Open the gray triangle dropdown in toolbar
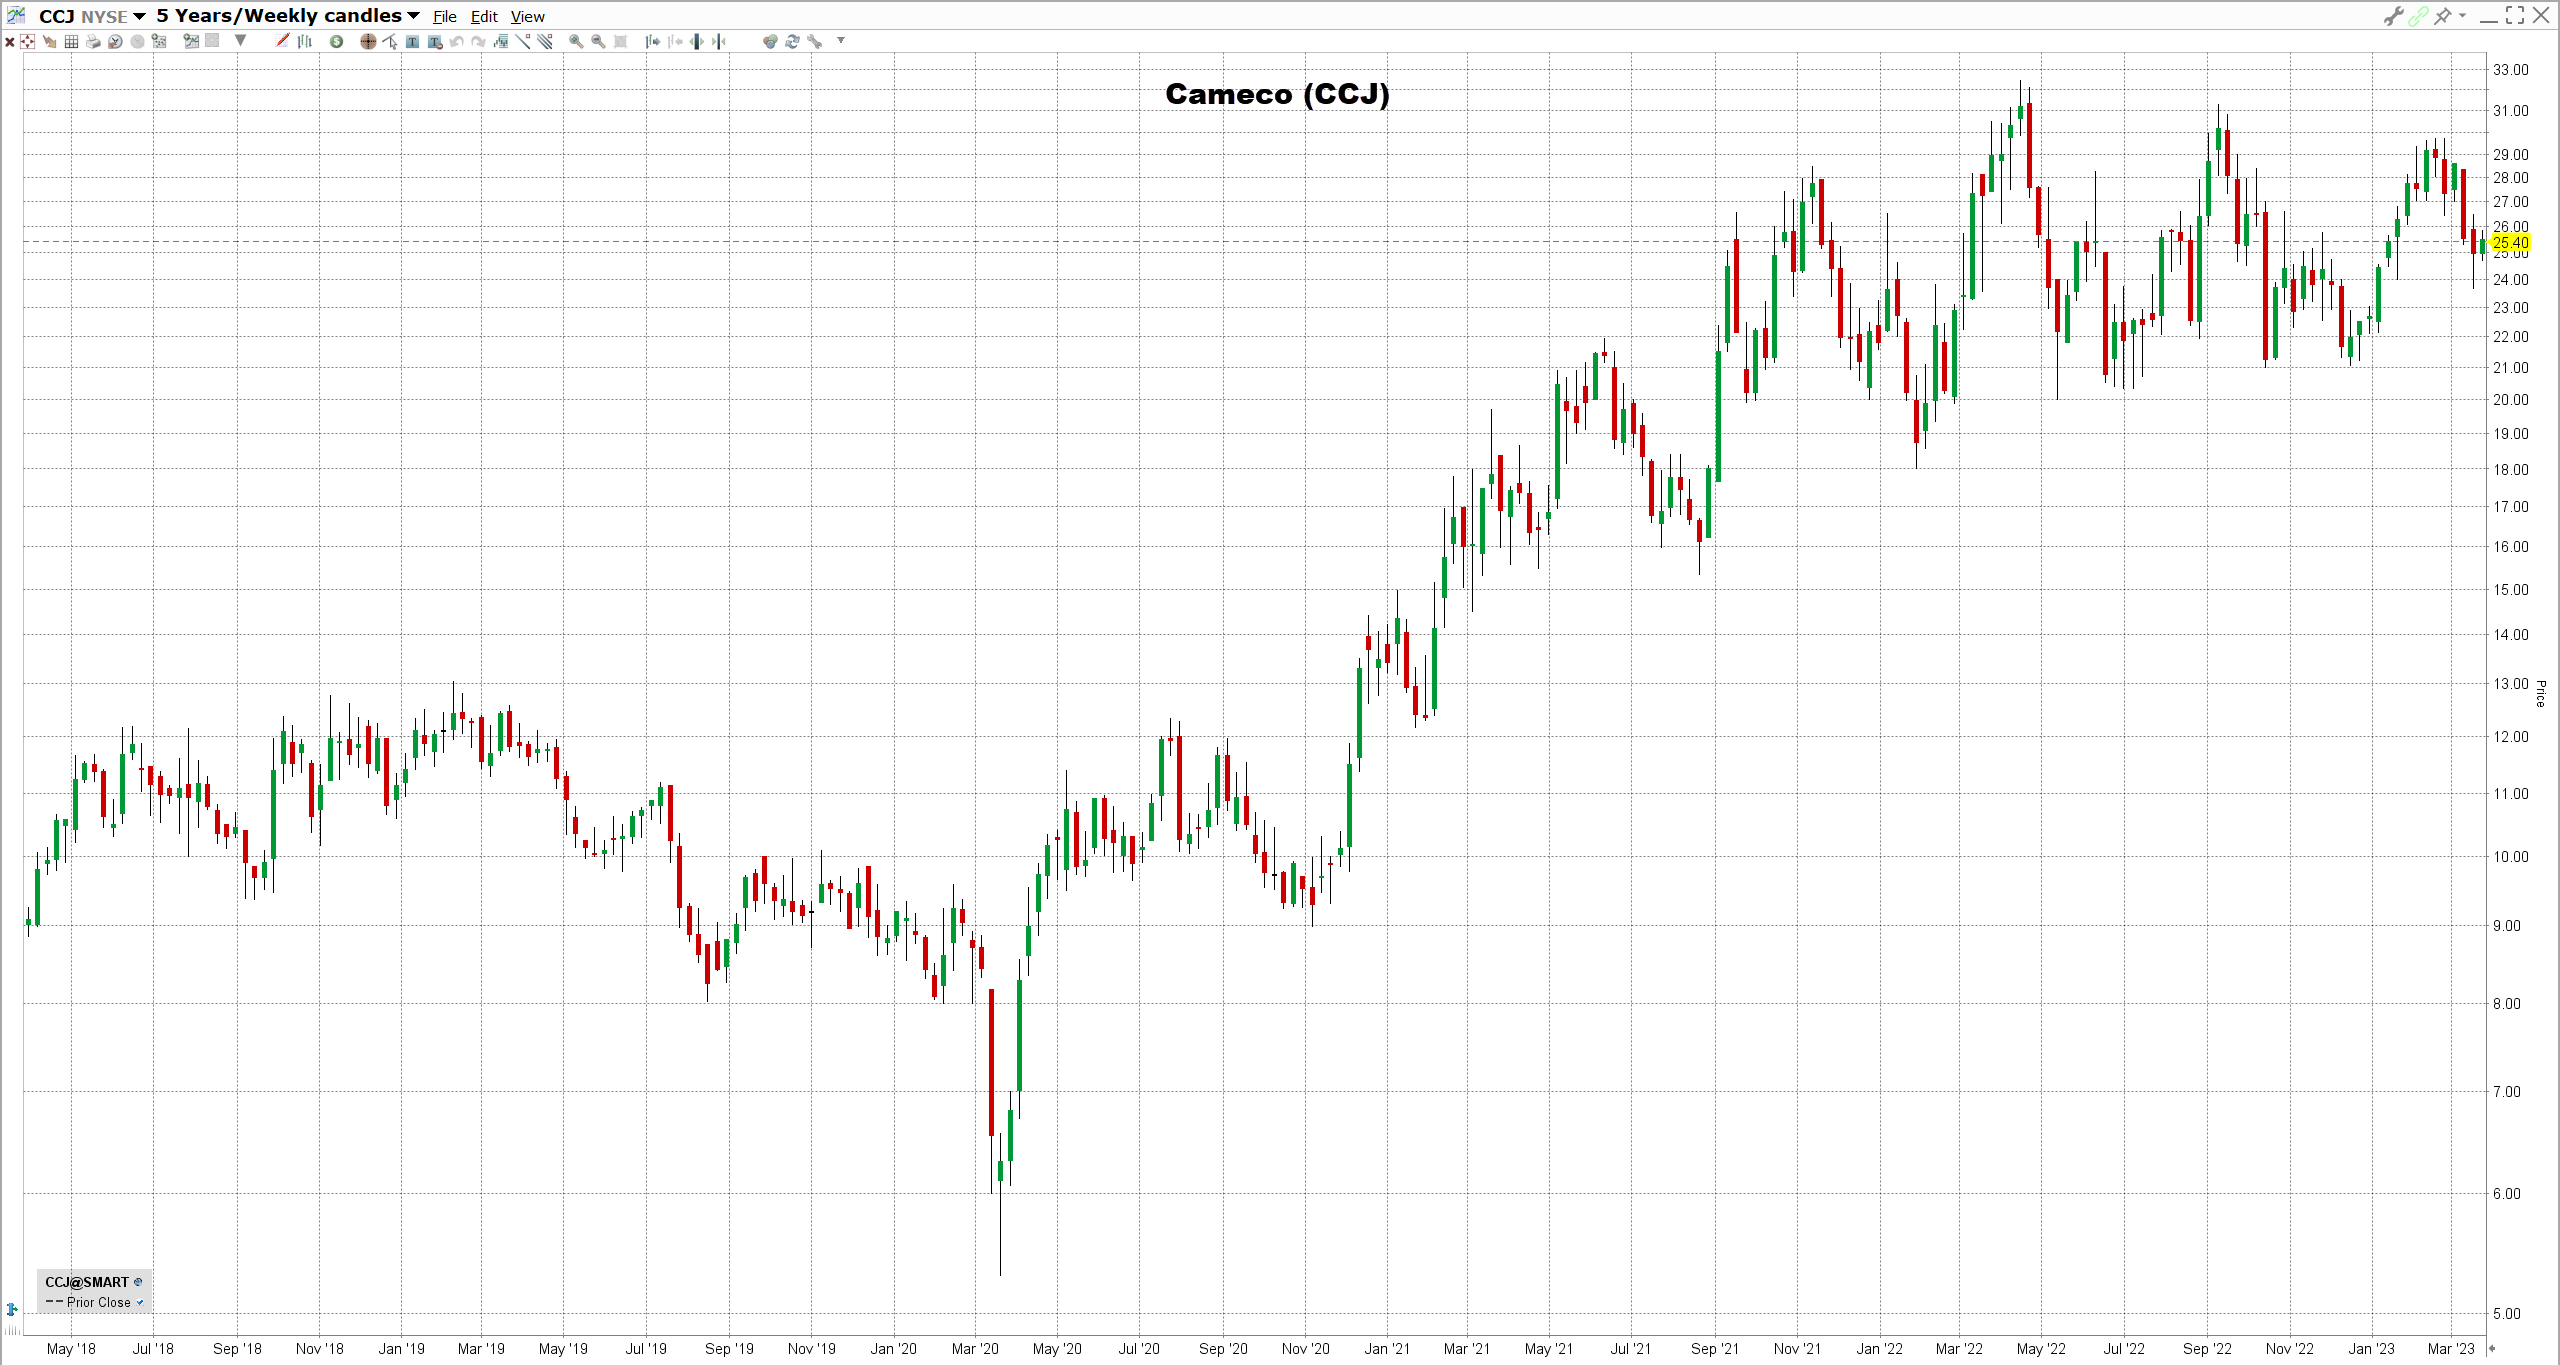Image resolution: width=2560 pixels, height=1365 pixels. coord(240,40)
